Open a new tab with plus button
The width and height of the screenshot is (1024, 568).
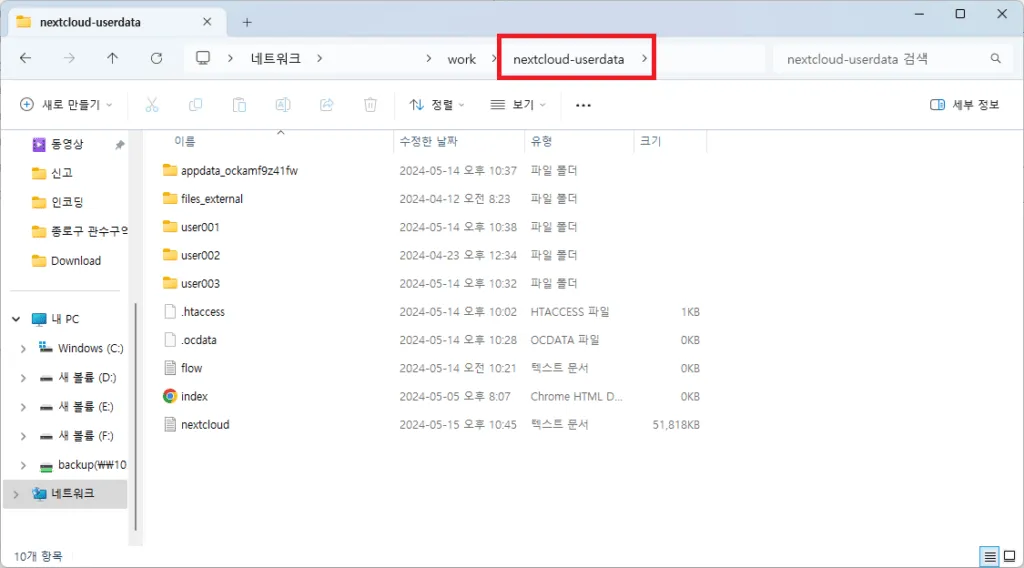pyautogui.click(x=247, y=22)
